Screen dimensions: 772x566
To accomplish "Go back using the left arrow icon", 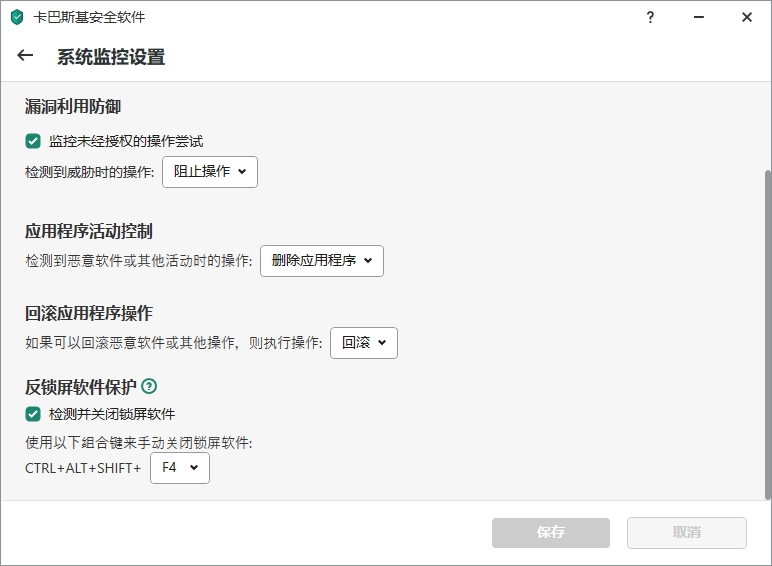I will pos(25,56).
